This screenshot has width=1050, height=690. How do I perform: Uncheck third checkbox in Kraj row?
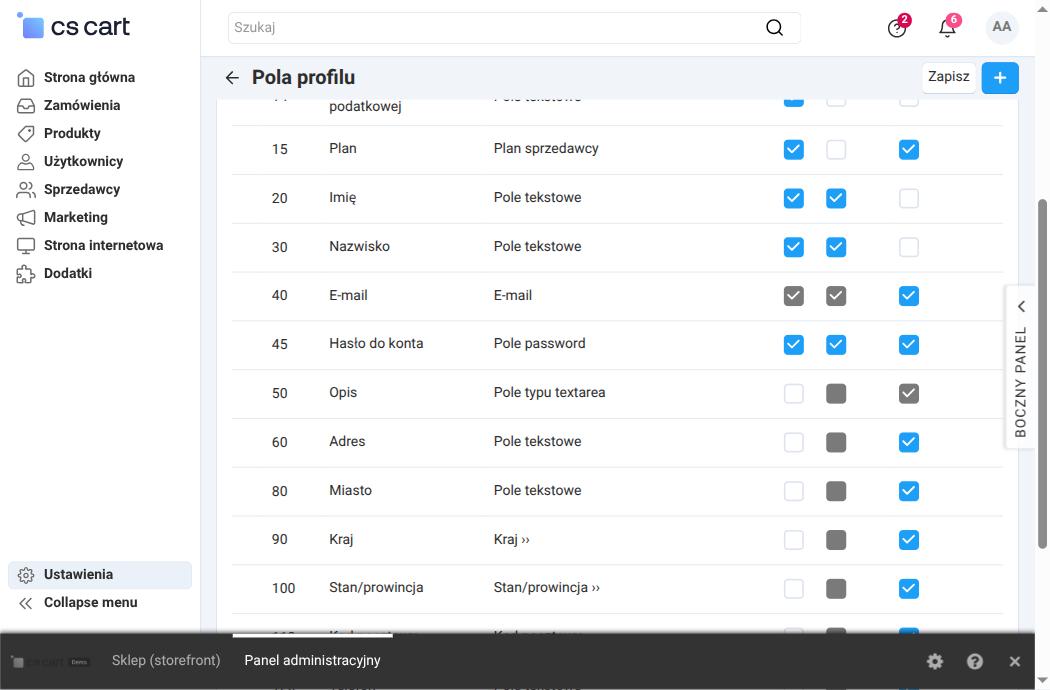tap(909, 540)
